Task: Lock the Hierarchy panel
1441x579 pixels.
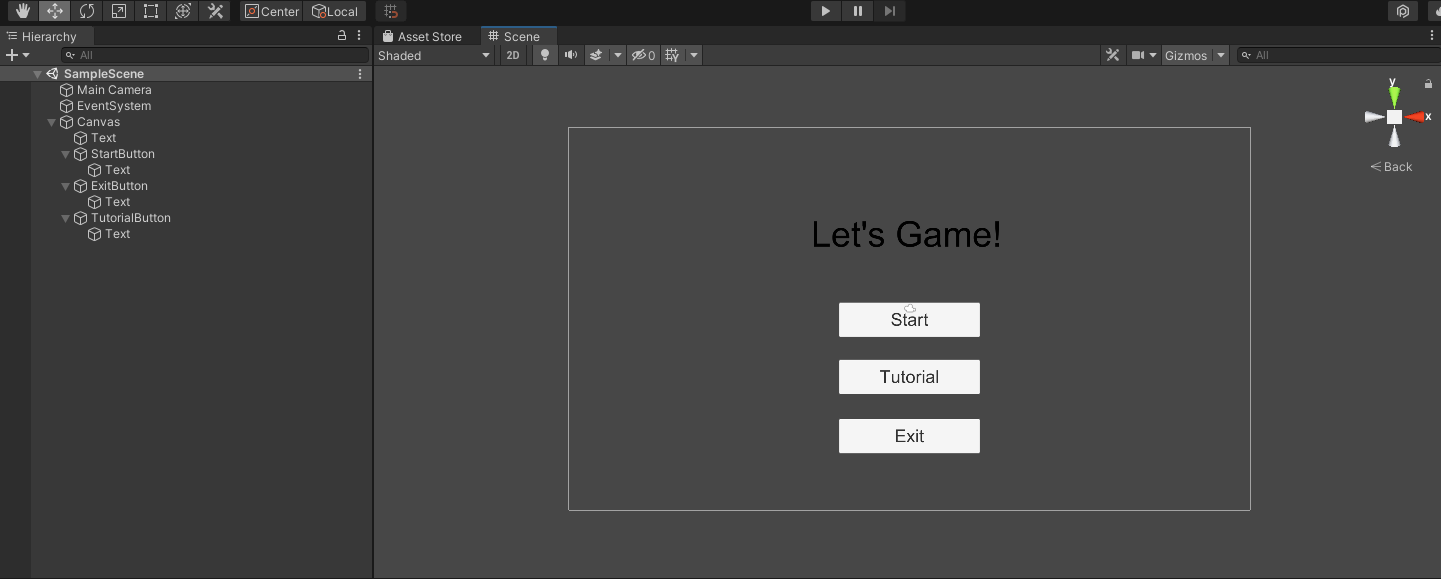Action: (342, 35)
